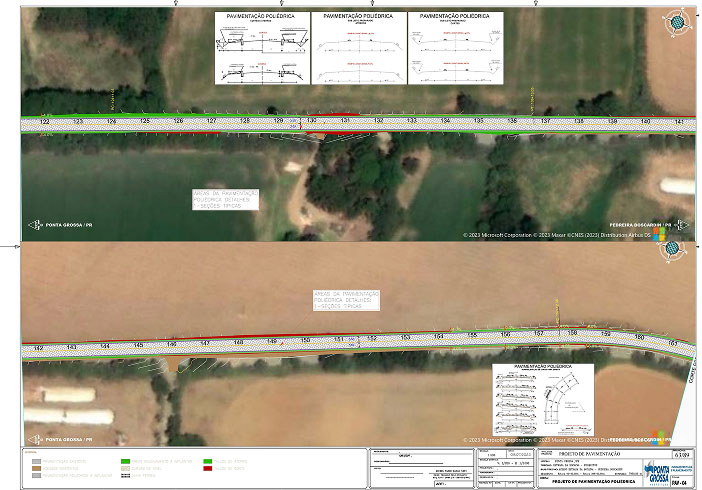
Task: Click station marker 130 on upper road
Action: coord(311,121)
